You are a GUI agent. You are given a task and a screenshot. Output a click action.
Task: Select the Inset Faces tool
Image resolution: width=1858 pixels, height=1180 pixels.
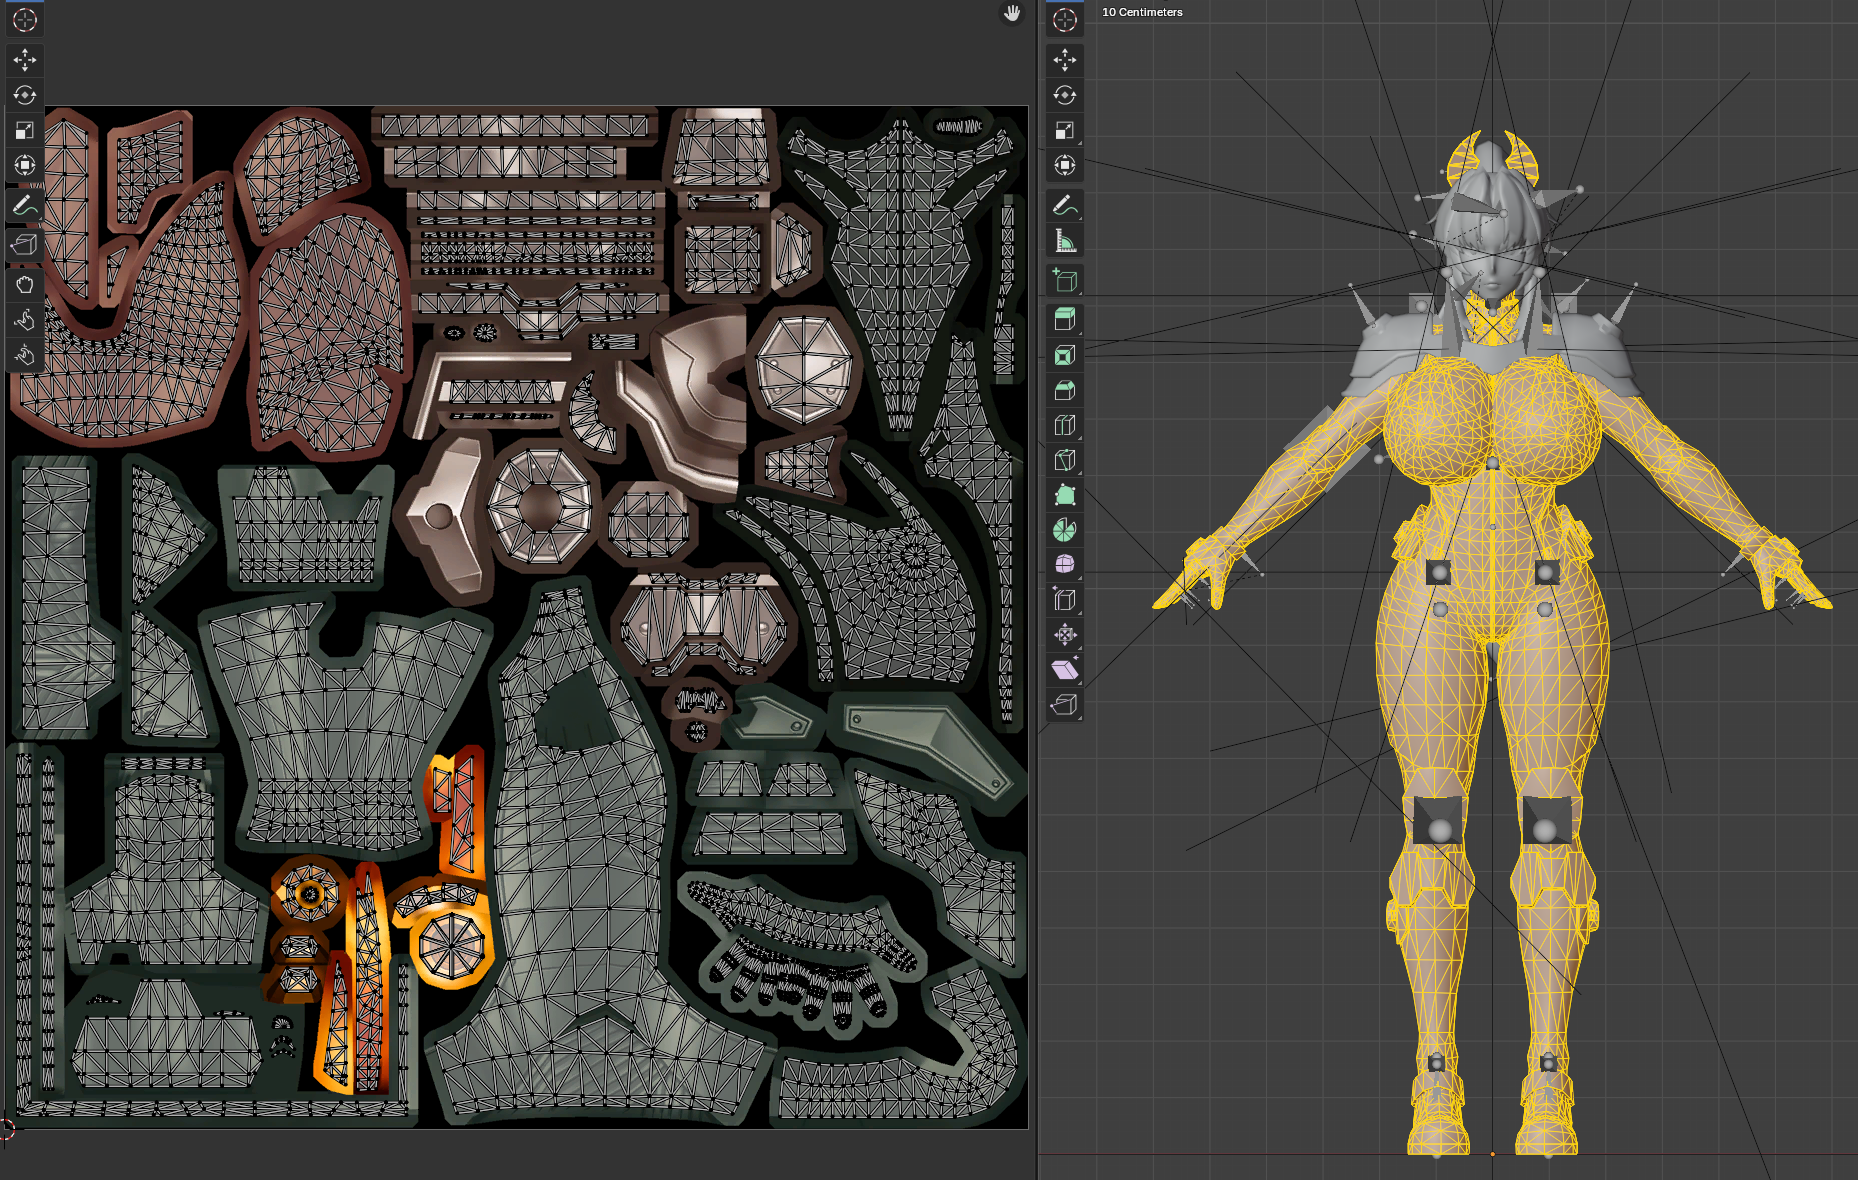click(1065, 355)
